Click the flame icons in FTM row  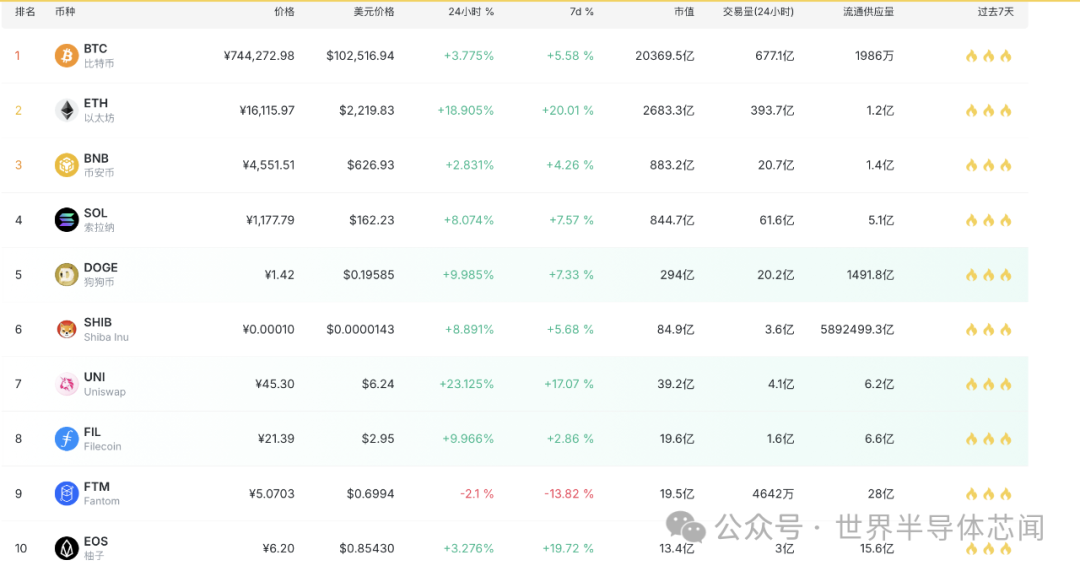coord(988,494)
